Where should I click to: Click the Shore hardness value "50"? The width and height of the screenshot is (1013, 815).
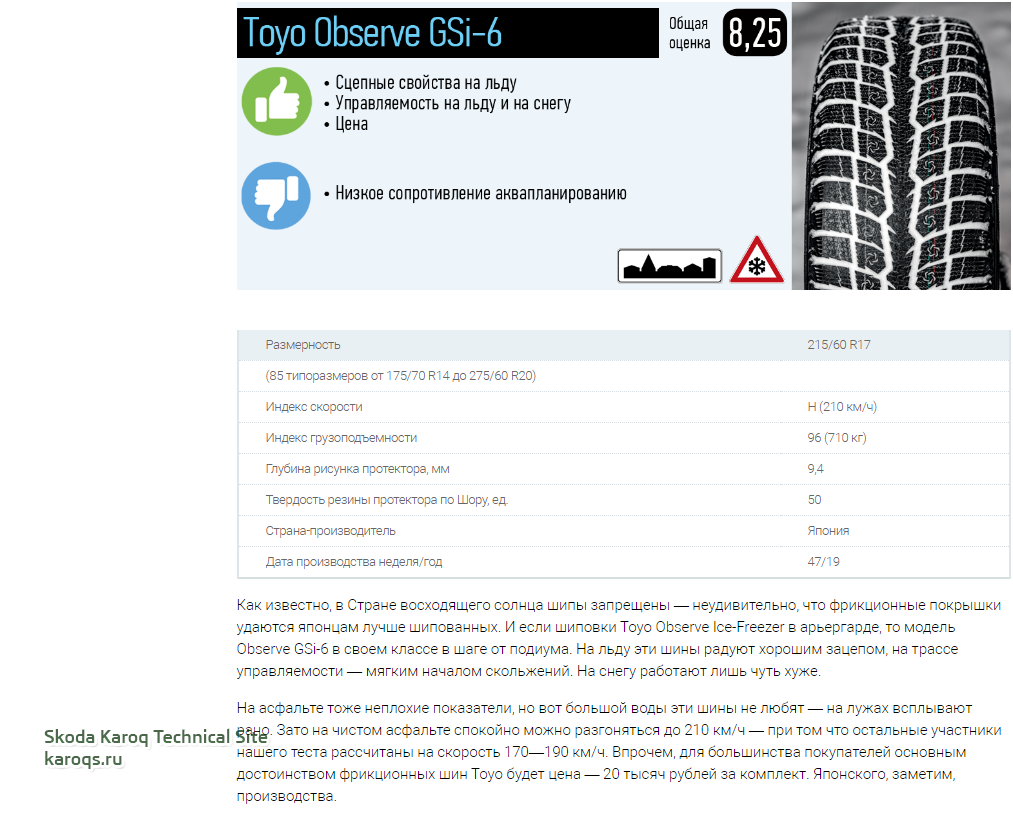814,500
